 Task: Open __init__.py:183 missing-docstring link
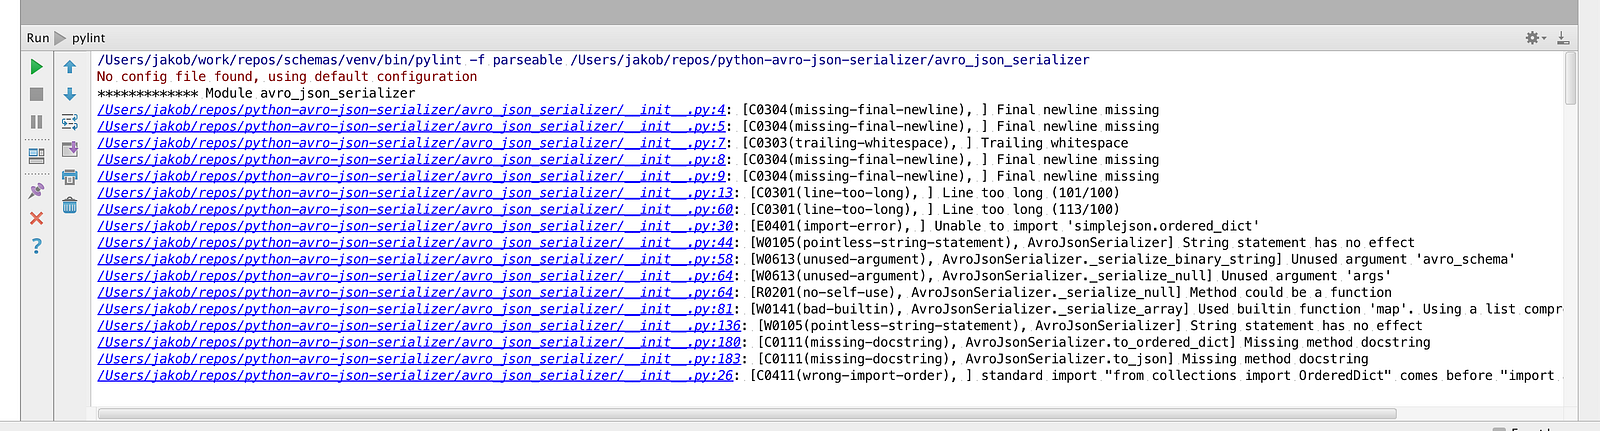pyautogui.click(x=420, y=359)
